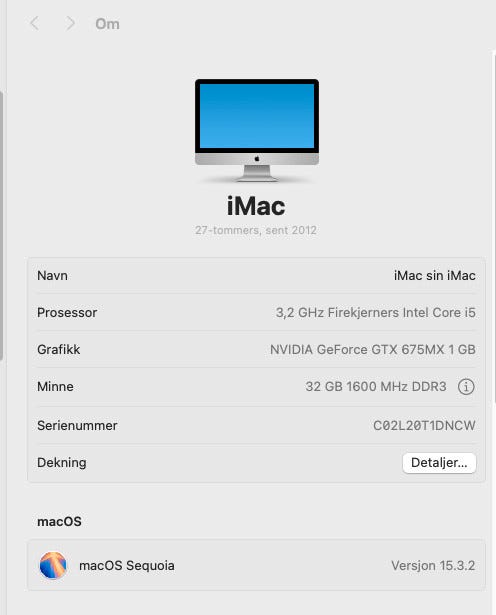Click the Grafikk NVIDIA GeForce value

coord(372,349)
